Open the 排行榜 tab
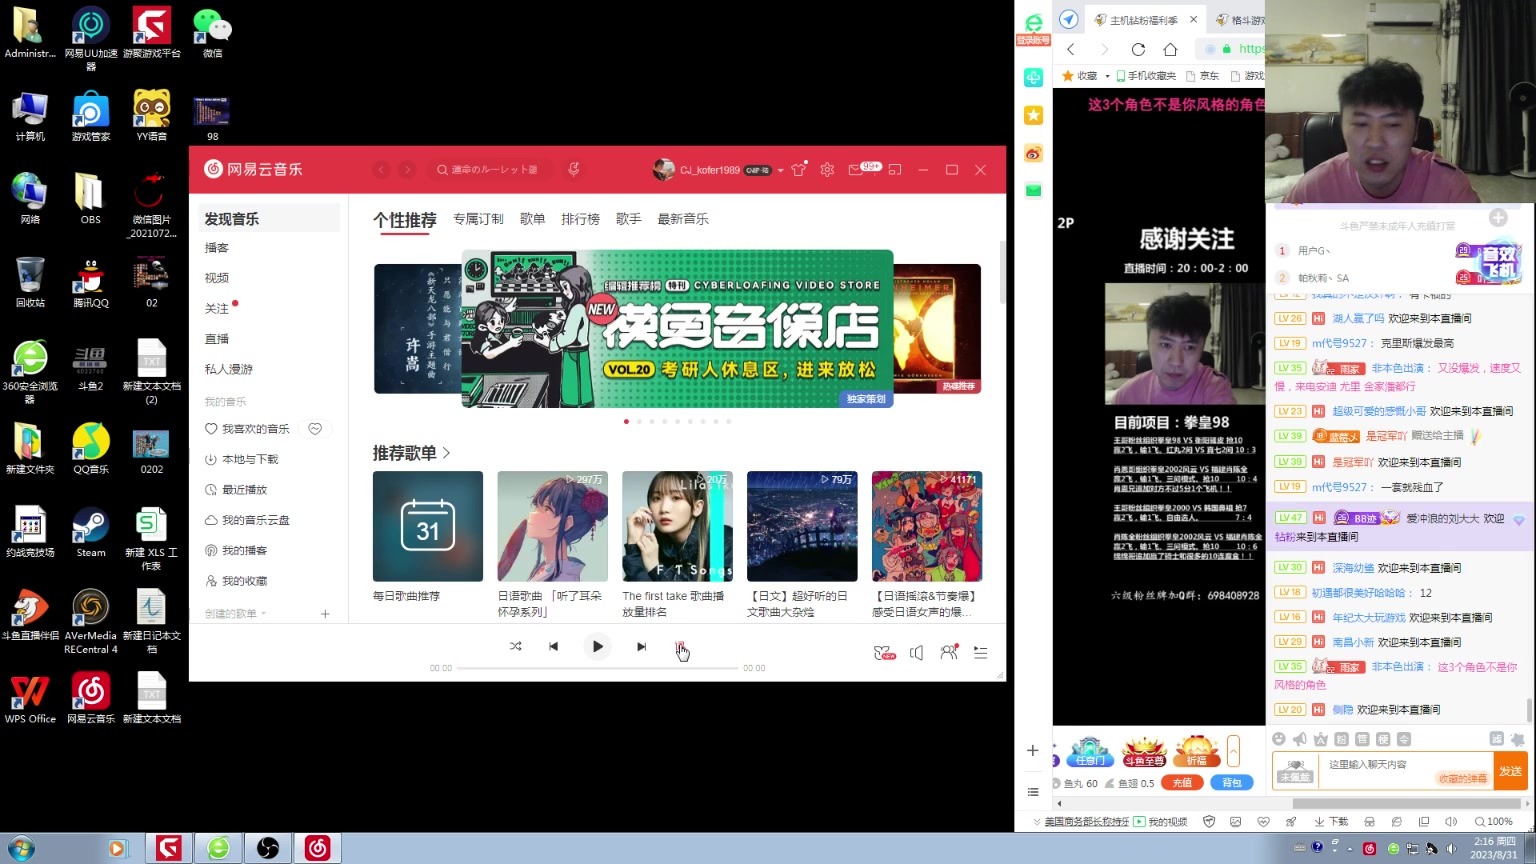1536x864 pixels. point(580,219)
